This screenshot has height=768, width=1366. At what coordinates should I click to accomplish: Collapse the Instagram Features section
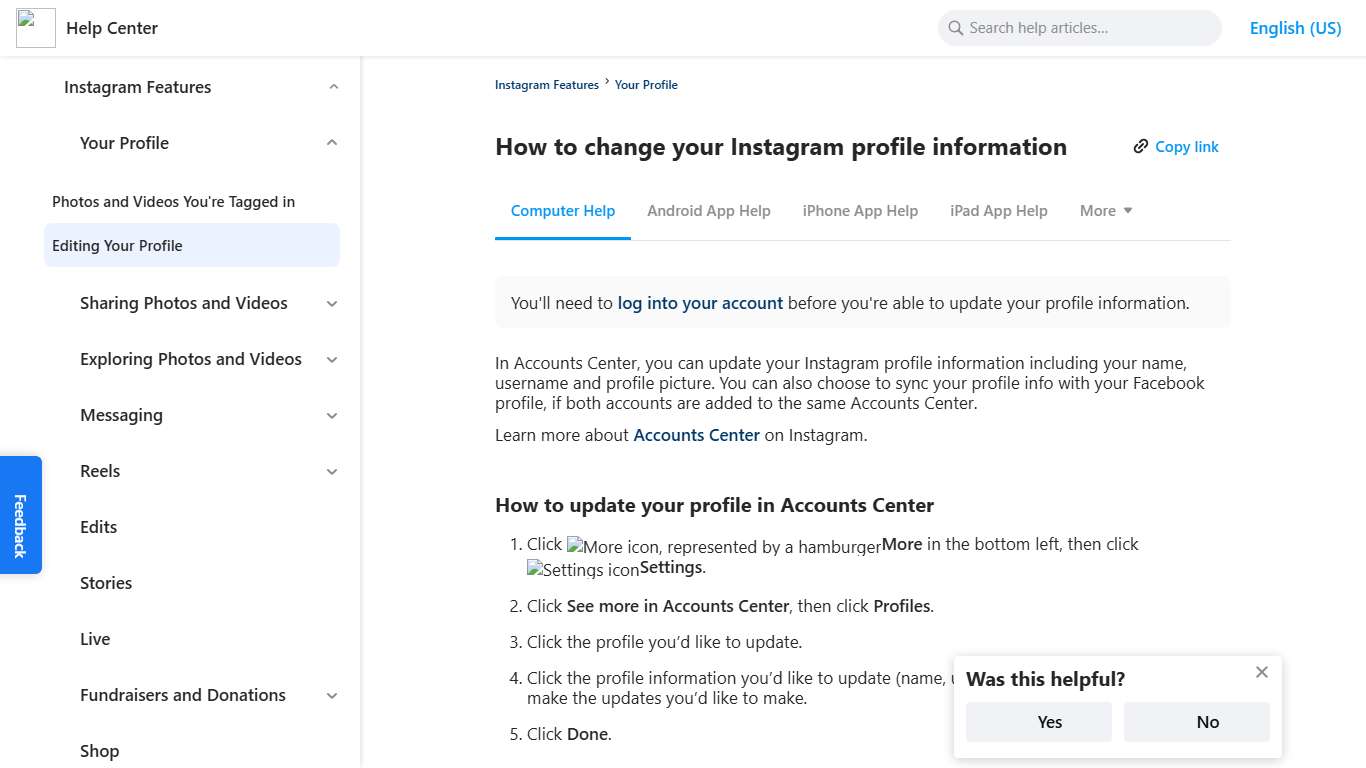333,87
